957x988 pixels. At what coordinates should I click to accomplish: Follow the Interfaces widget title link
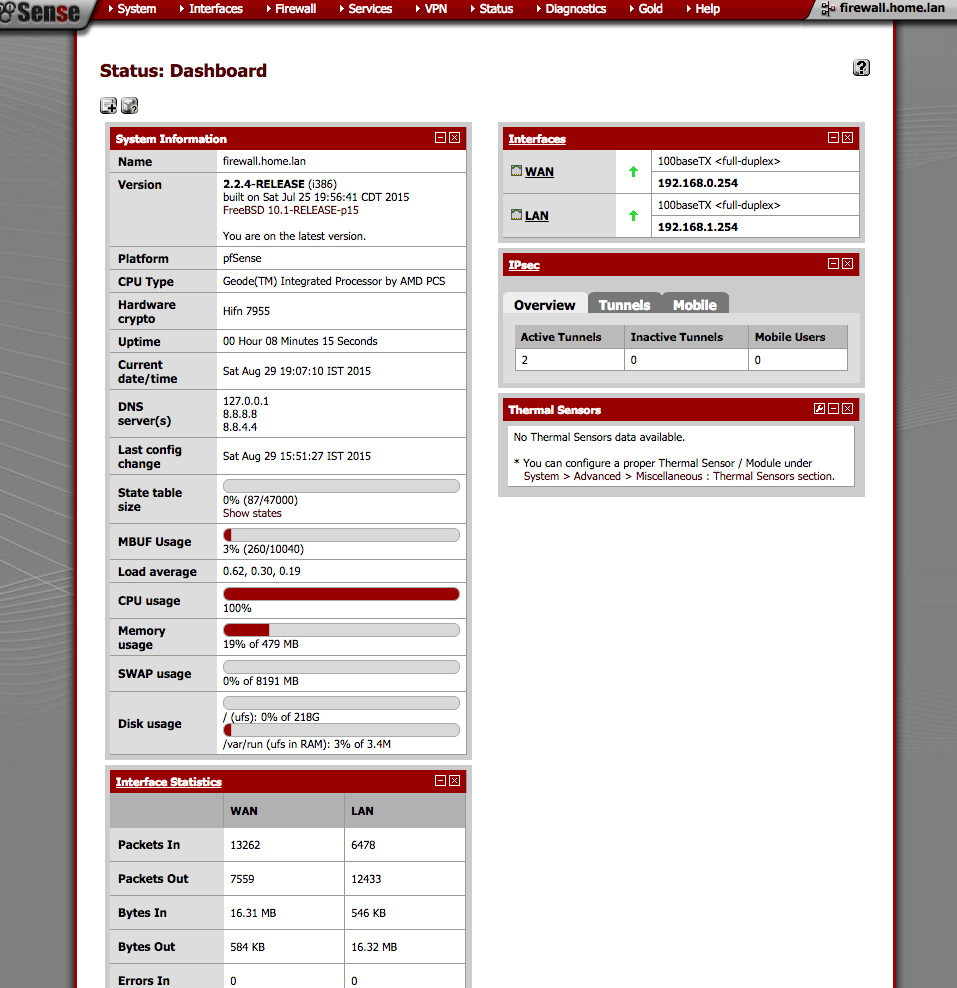[x=537, y=139]
